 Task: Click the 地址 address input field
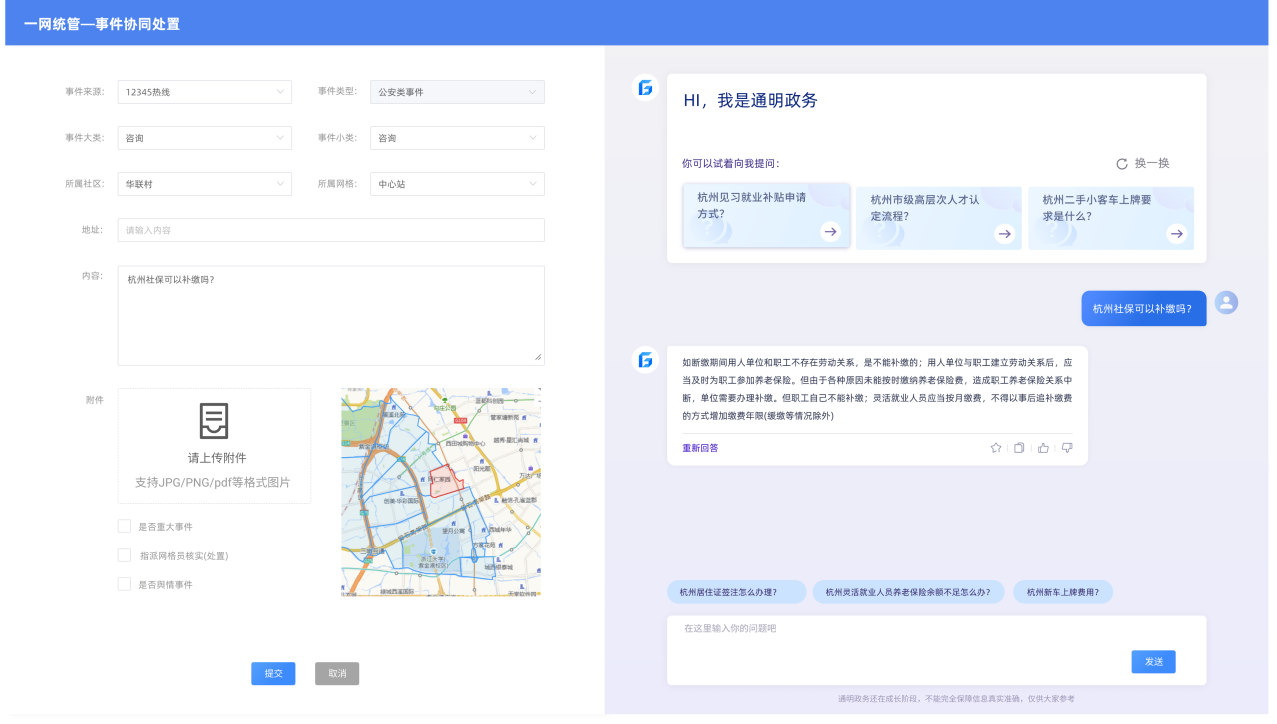tap(330, 230)
